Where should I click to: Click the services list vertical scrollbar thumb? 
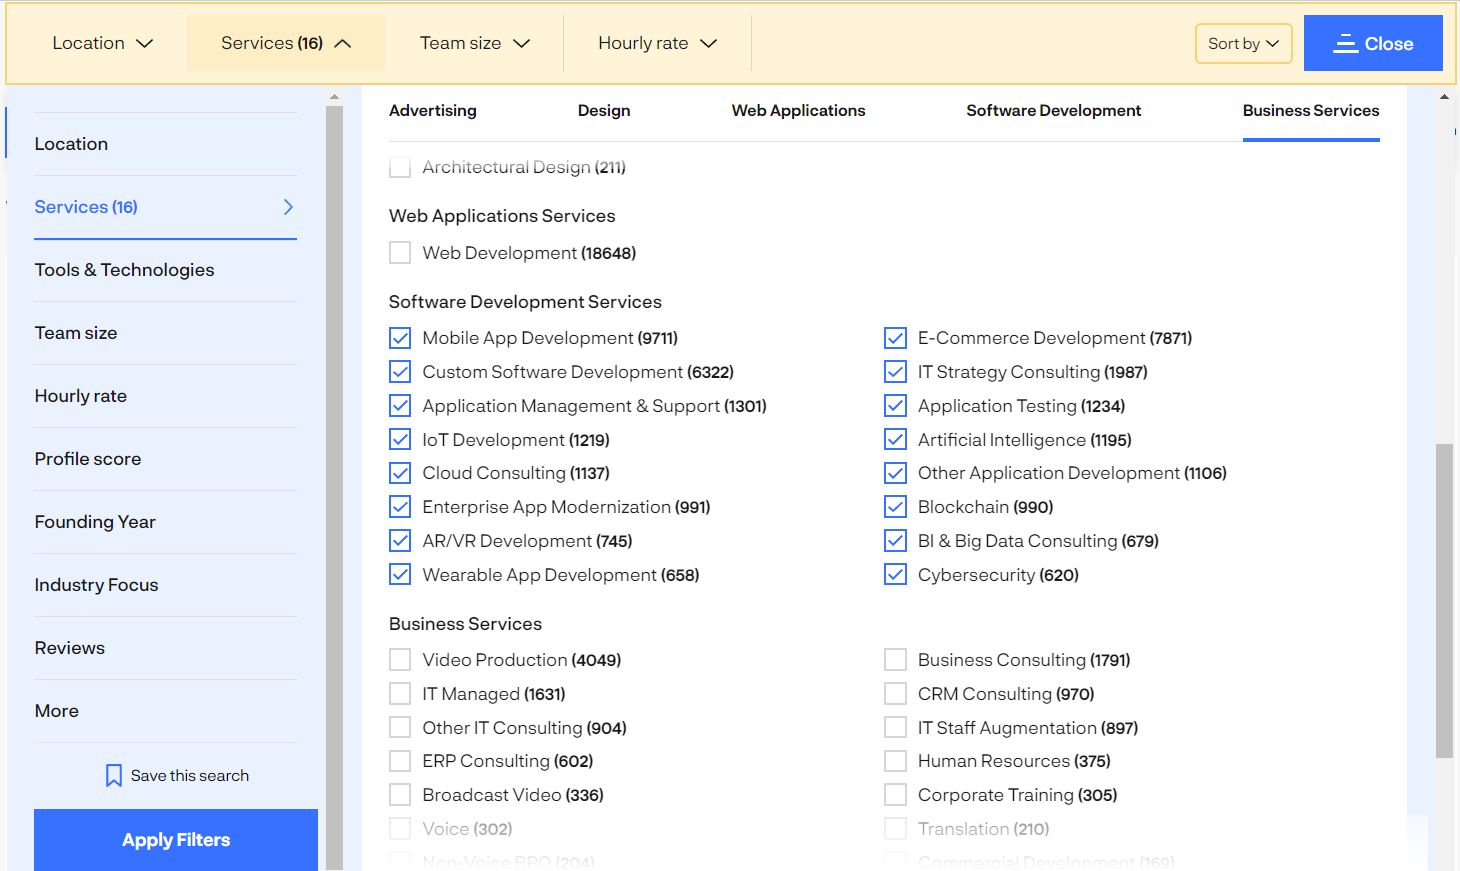(1443, 600)
